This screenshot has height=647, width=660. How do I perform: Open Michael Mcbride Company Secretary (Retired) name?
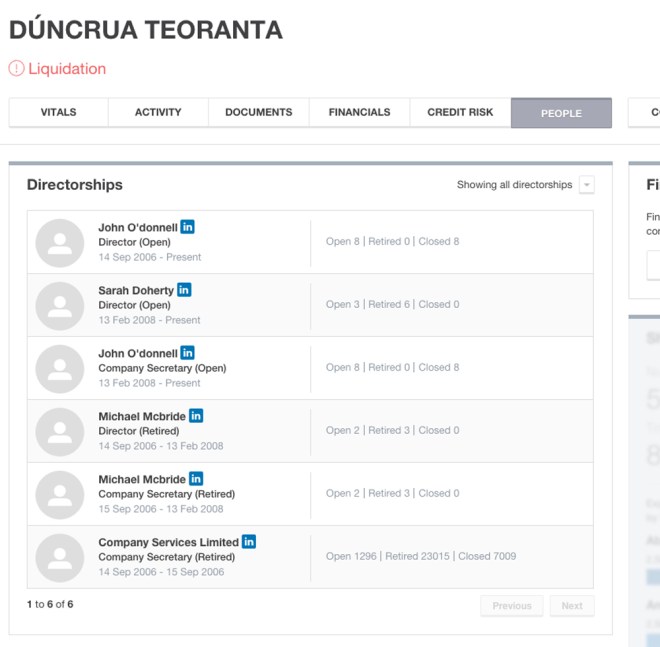coord(142,479)
